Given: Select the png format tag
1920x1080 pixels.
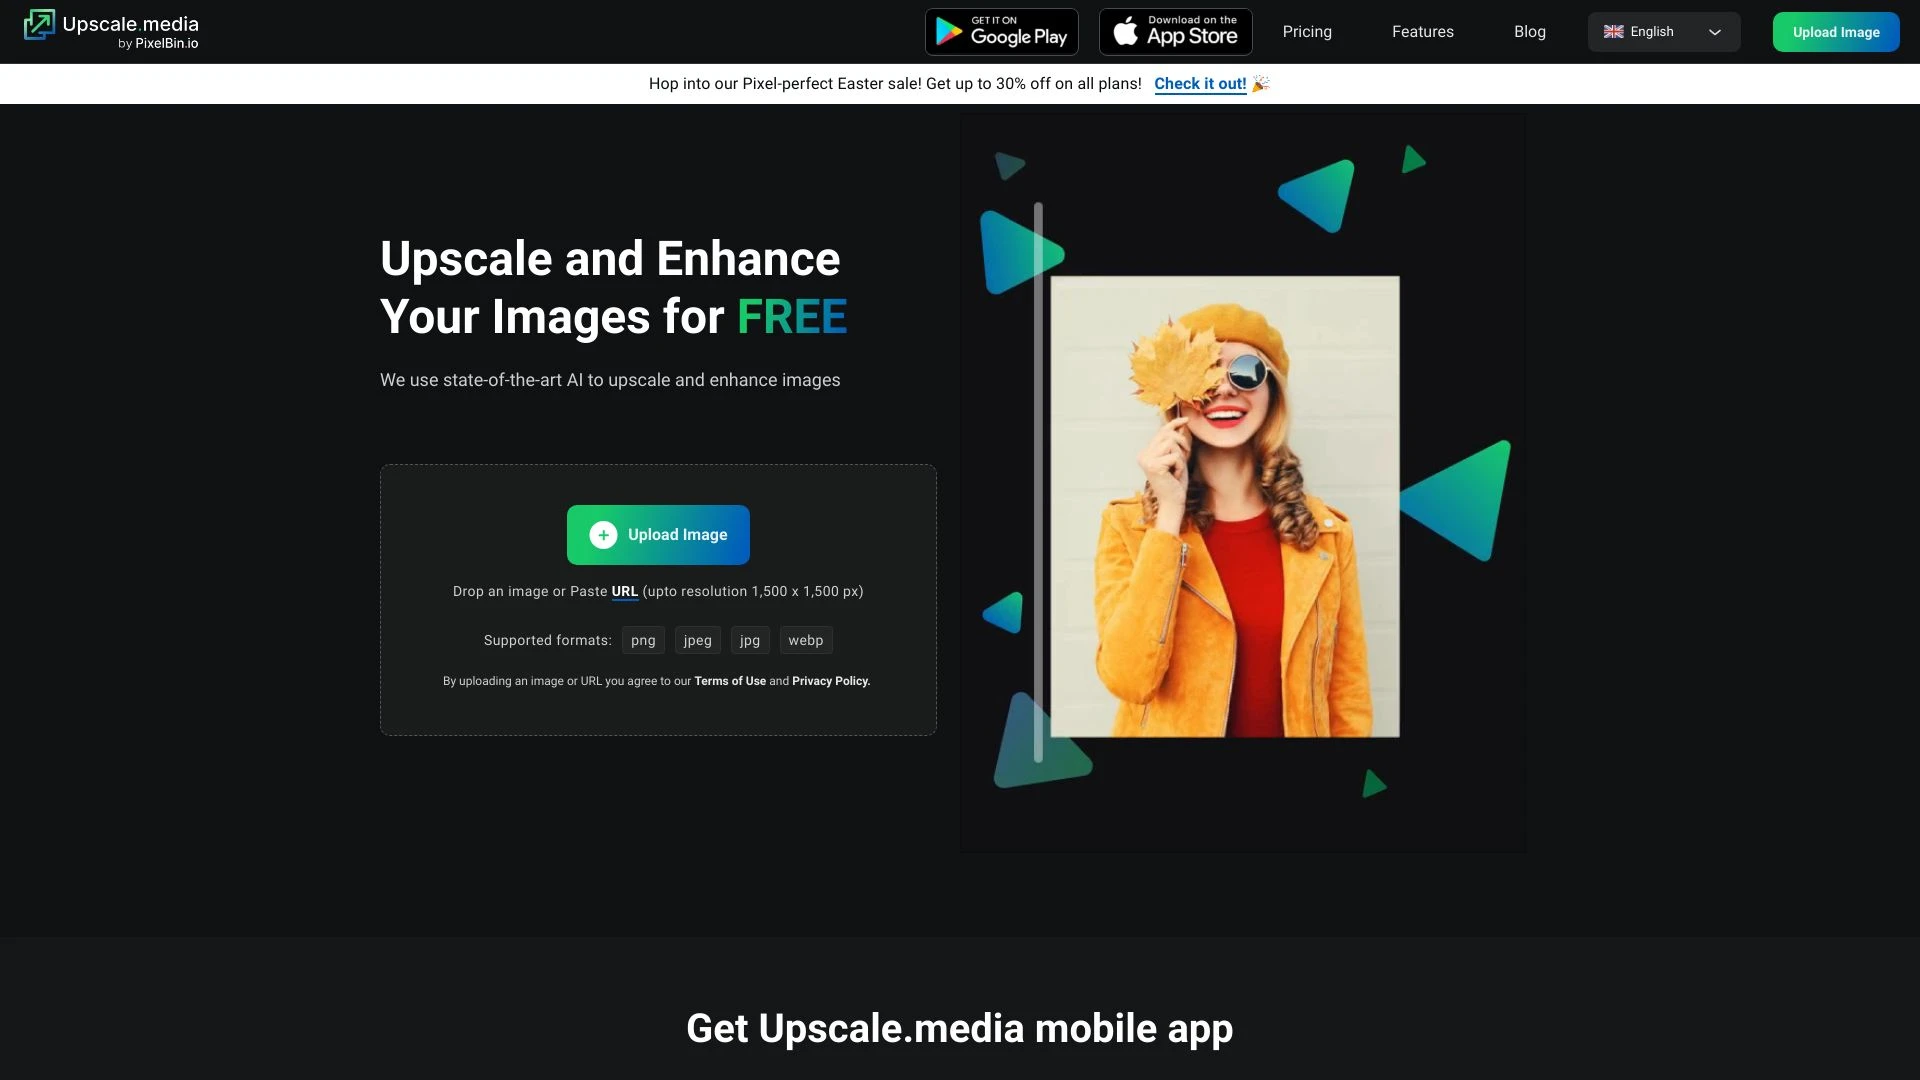Looking at the screenshot, I should pyautogui.click(x=642, y=640).
